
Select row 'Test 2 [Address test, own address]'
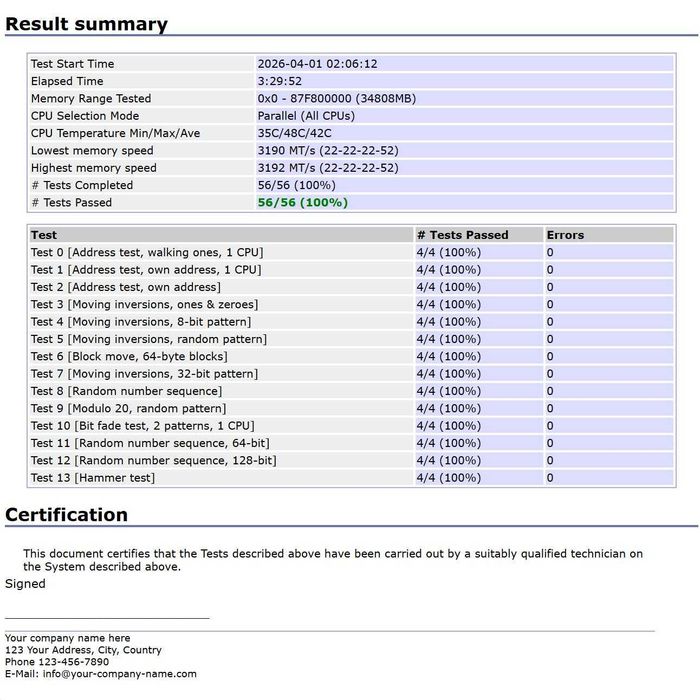click(351, 288)
